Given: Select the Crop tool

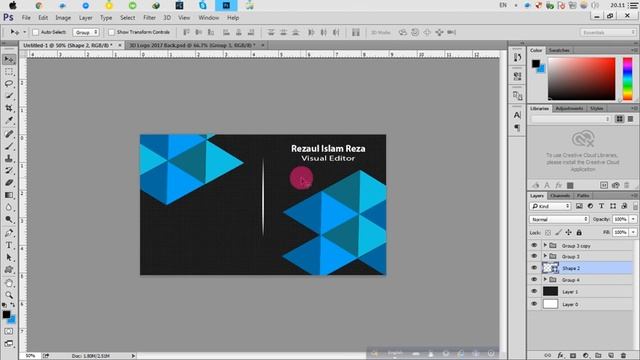Looking at the screenshot, I should click(x=9, y=108).
